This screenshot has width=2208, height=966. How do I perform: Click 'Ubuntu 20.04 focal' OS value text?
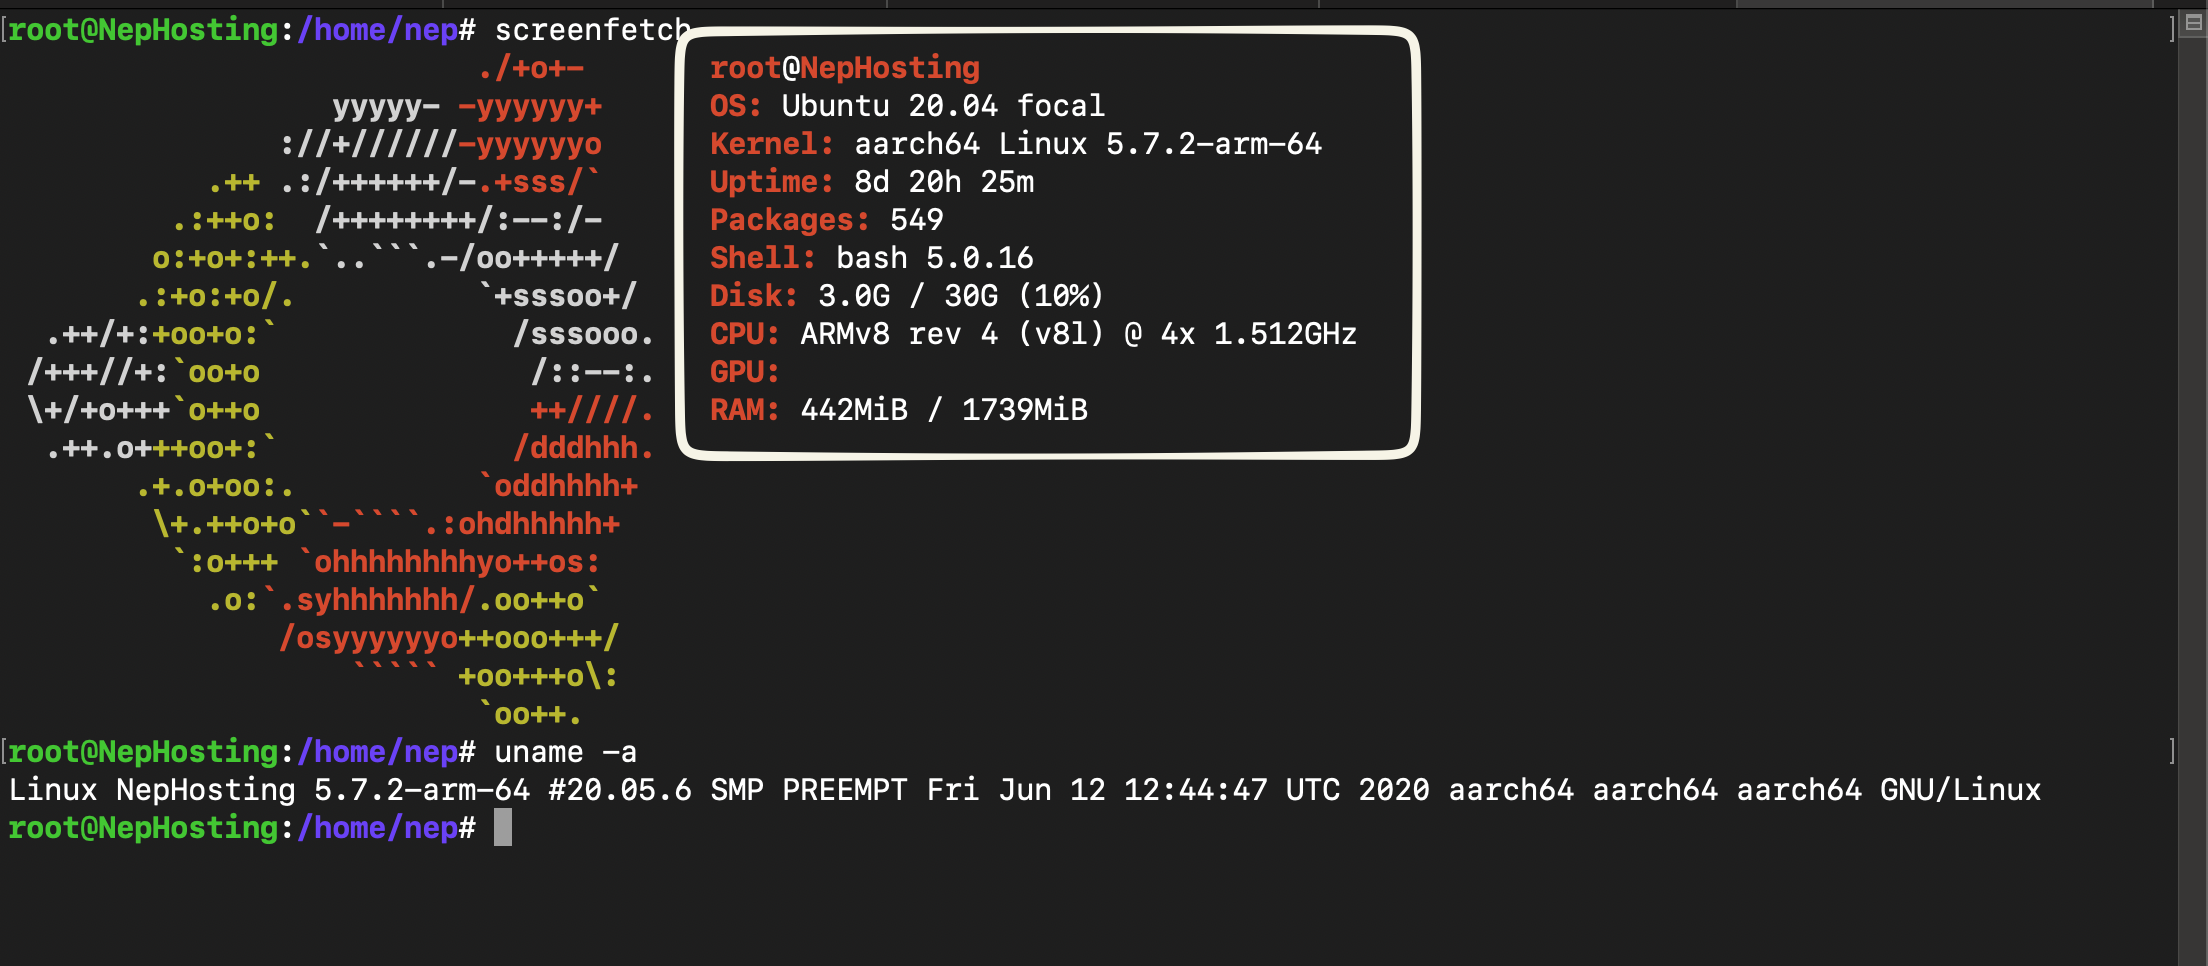[943, 106]
